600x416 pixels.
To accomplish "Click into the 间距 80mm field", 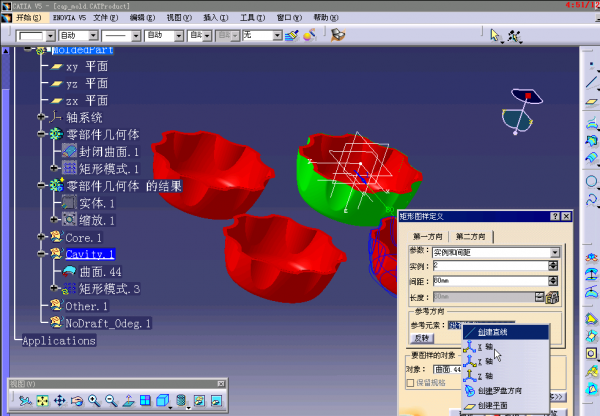I will pyautogui.click(x=490, y=281).
